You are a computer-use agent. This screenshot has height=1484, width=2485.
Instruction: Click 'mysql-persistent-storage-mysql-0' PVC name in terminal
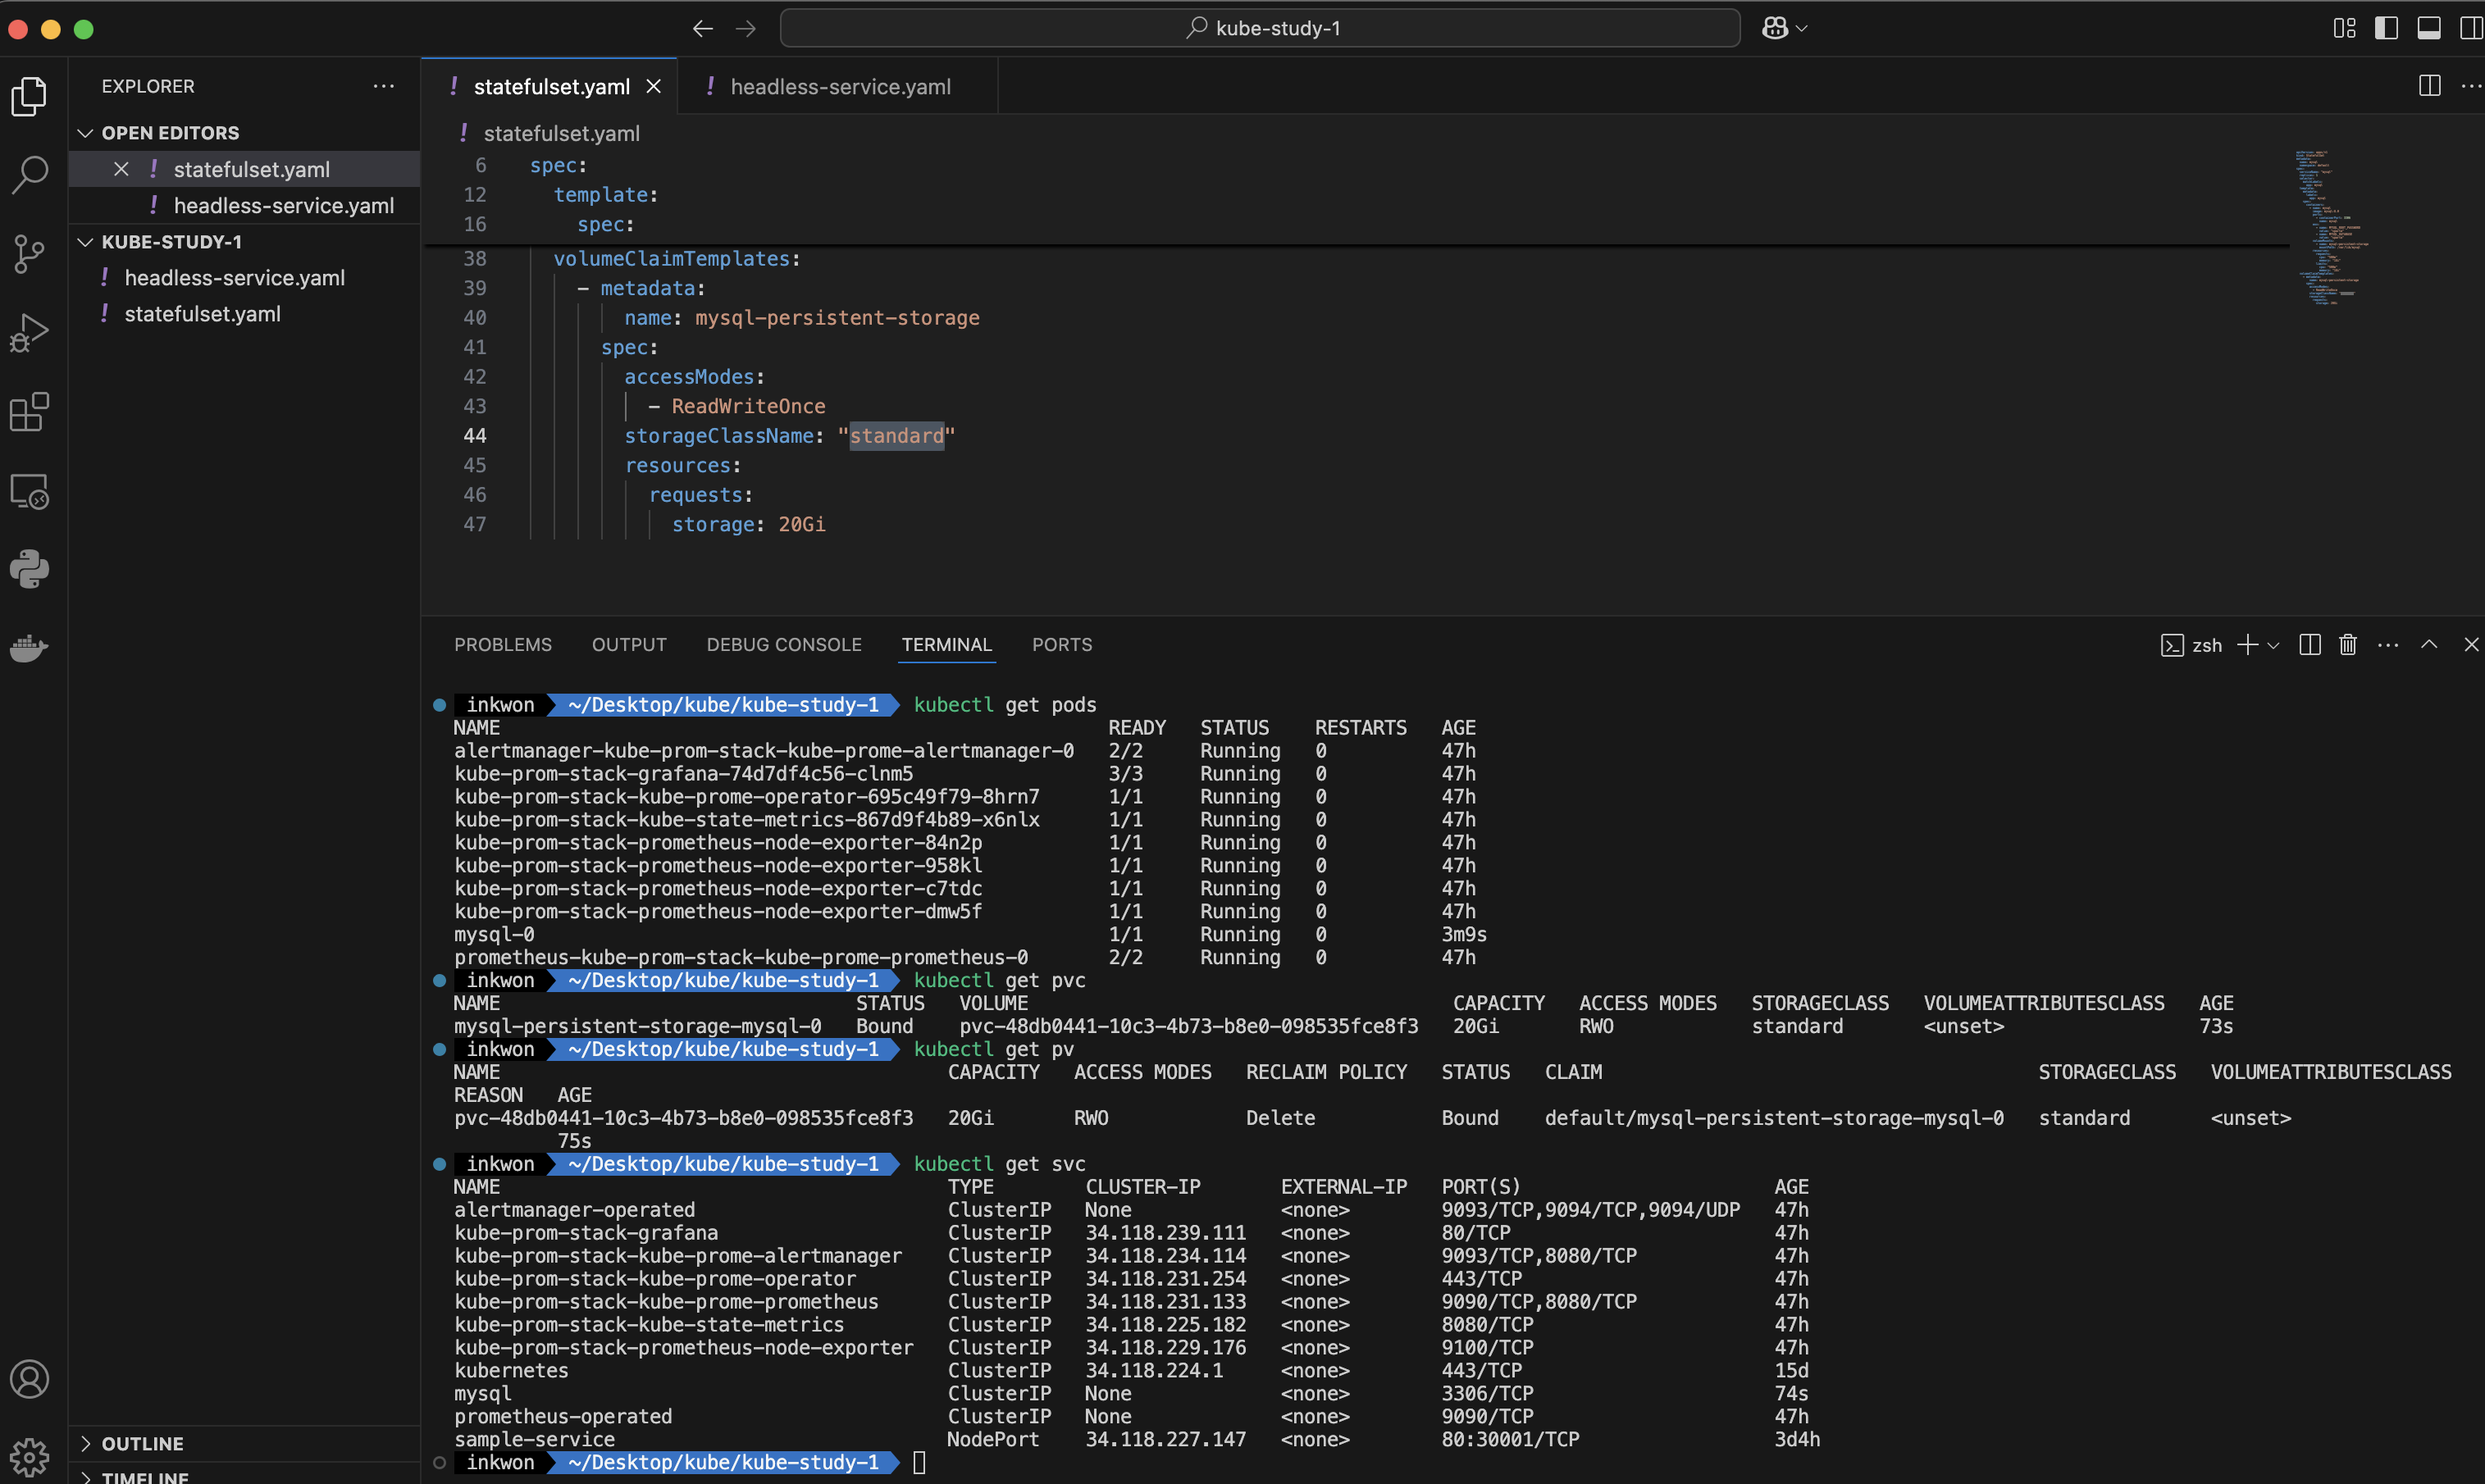coord(637,1027)
